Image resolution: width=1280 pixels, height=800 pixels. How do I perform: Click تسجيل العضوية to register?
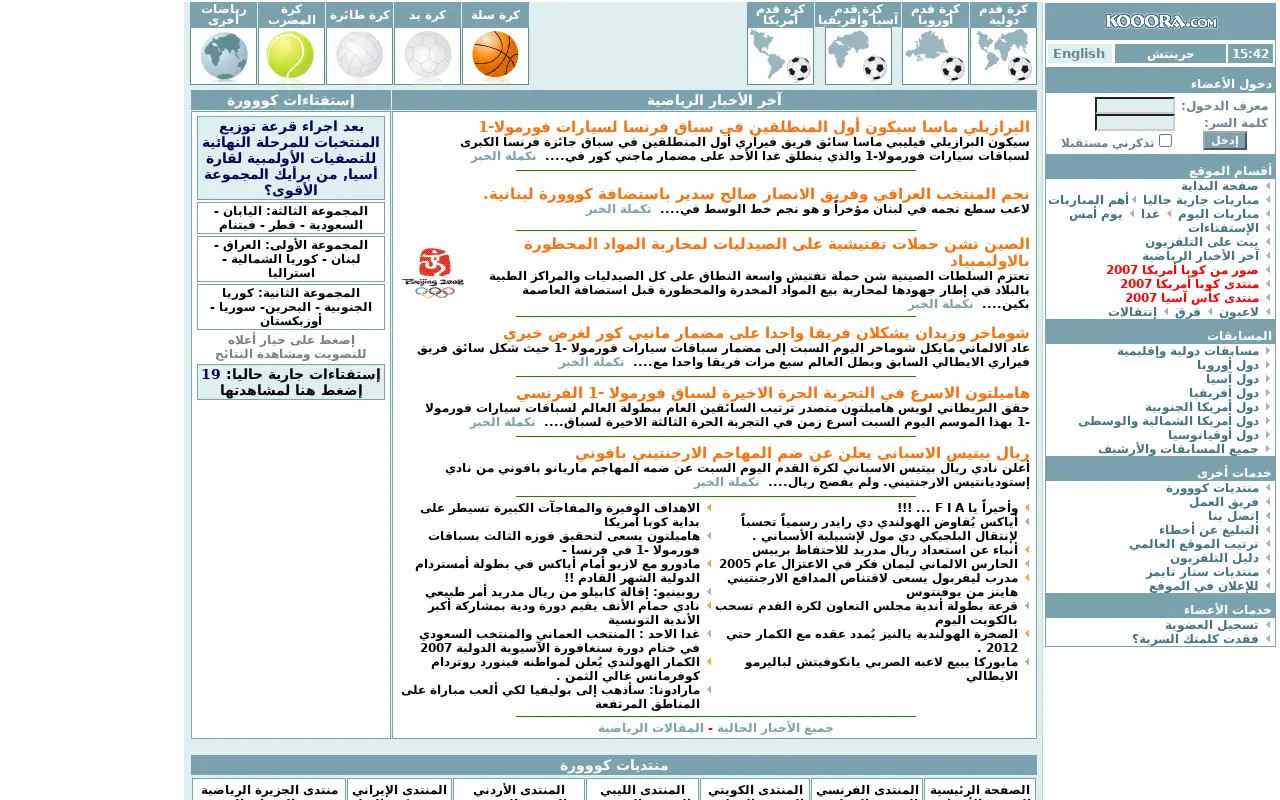(x=1212, y=625)
